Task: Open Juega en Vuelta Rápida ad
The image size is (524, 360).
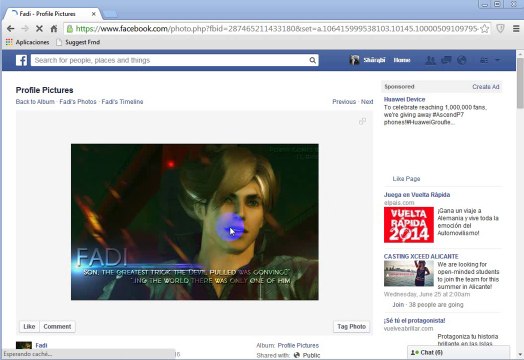Action: [417, 195]
